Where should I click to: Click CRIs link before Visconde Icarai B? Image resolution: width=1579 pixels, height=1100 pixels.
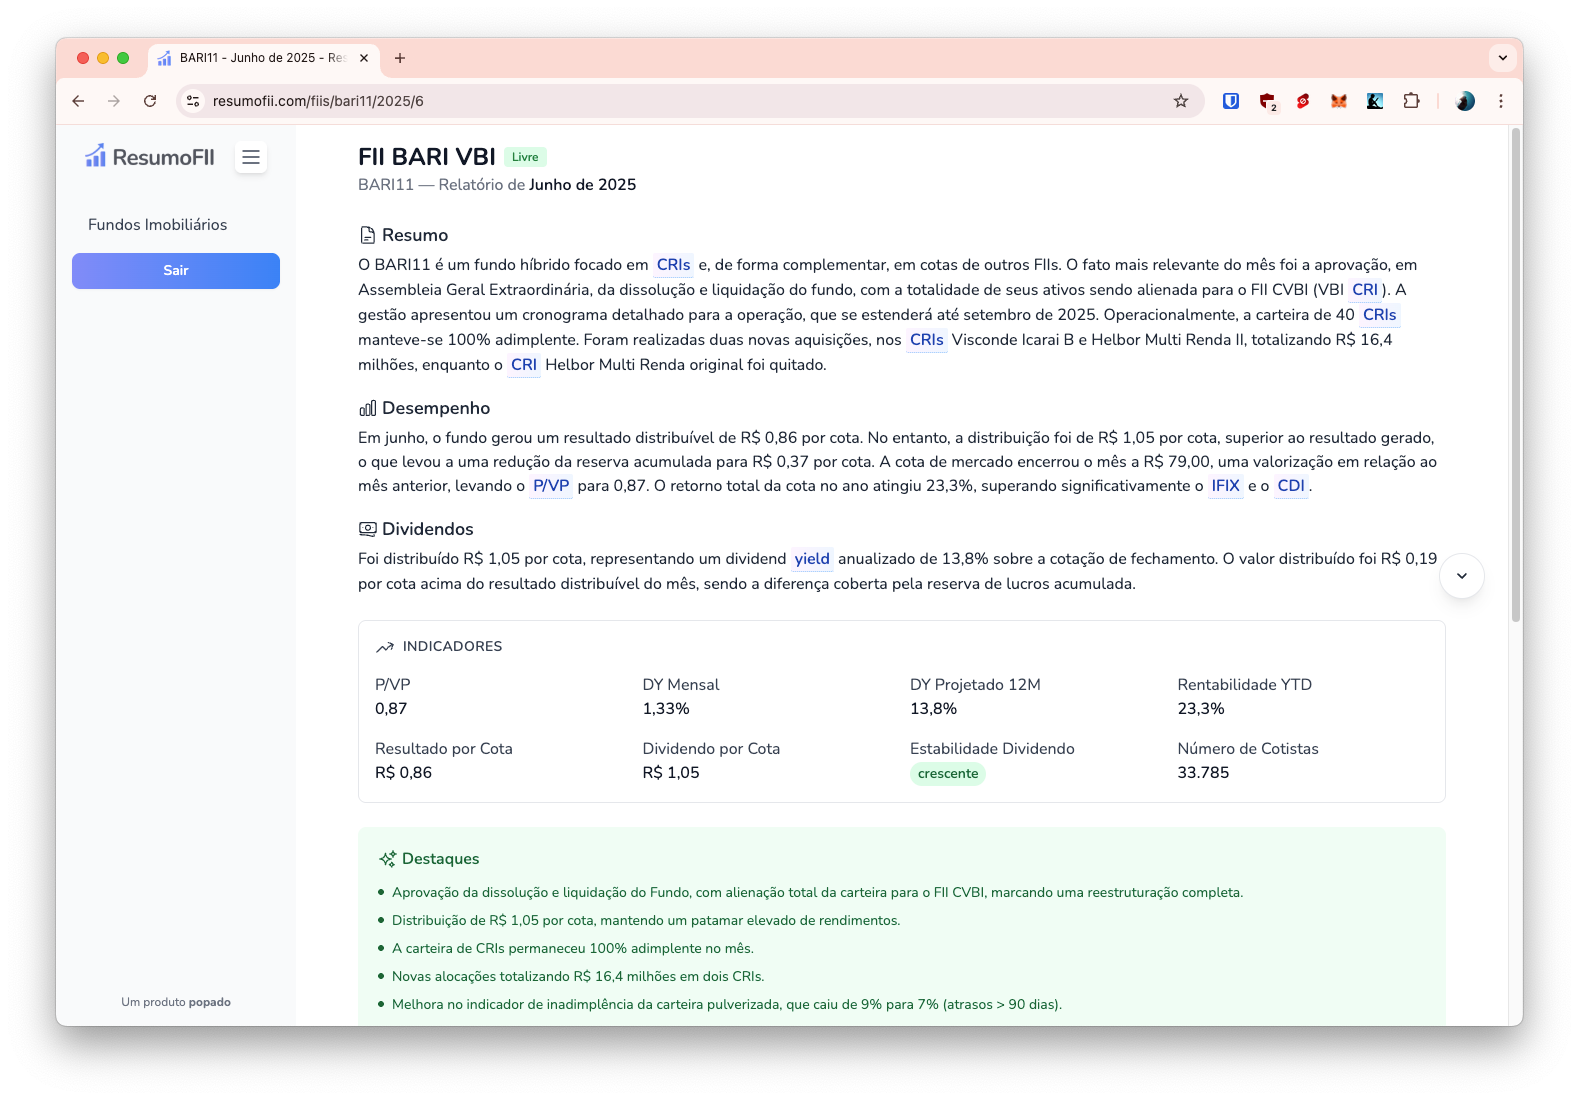(x=927, y=340)
